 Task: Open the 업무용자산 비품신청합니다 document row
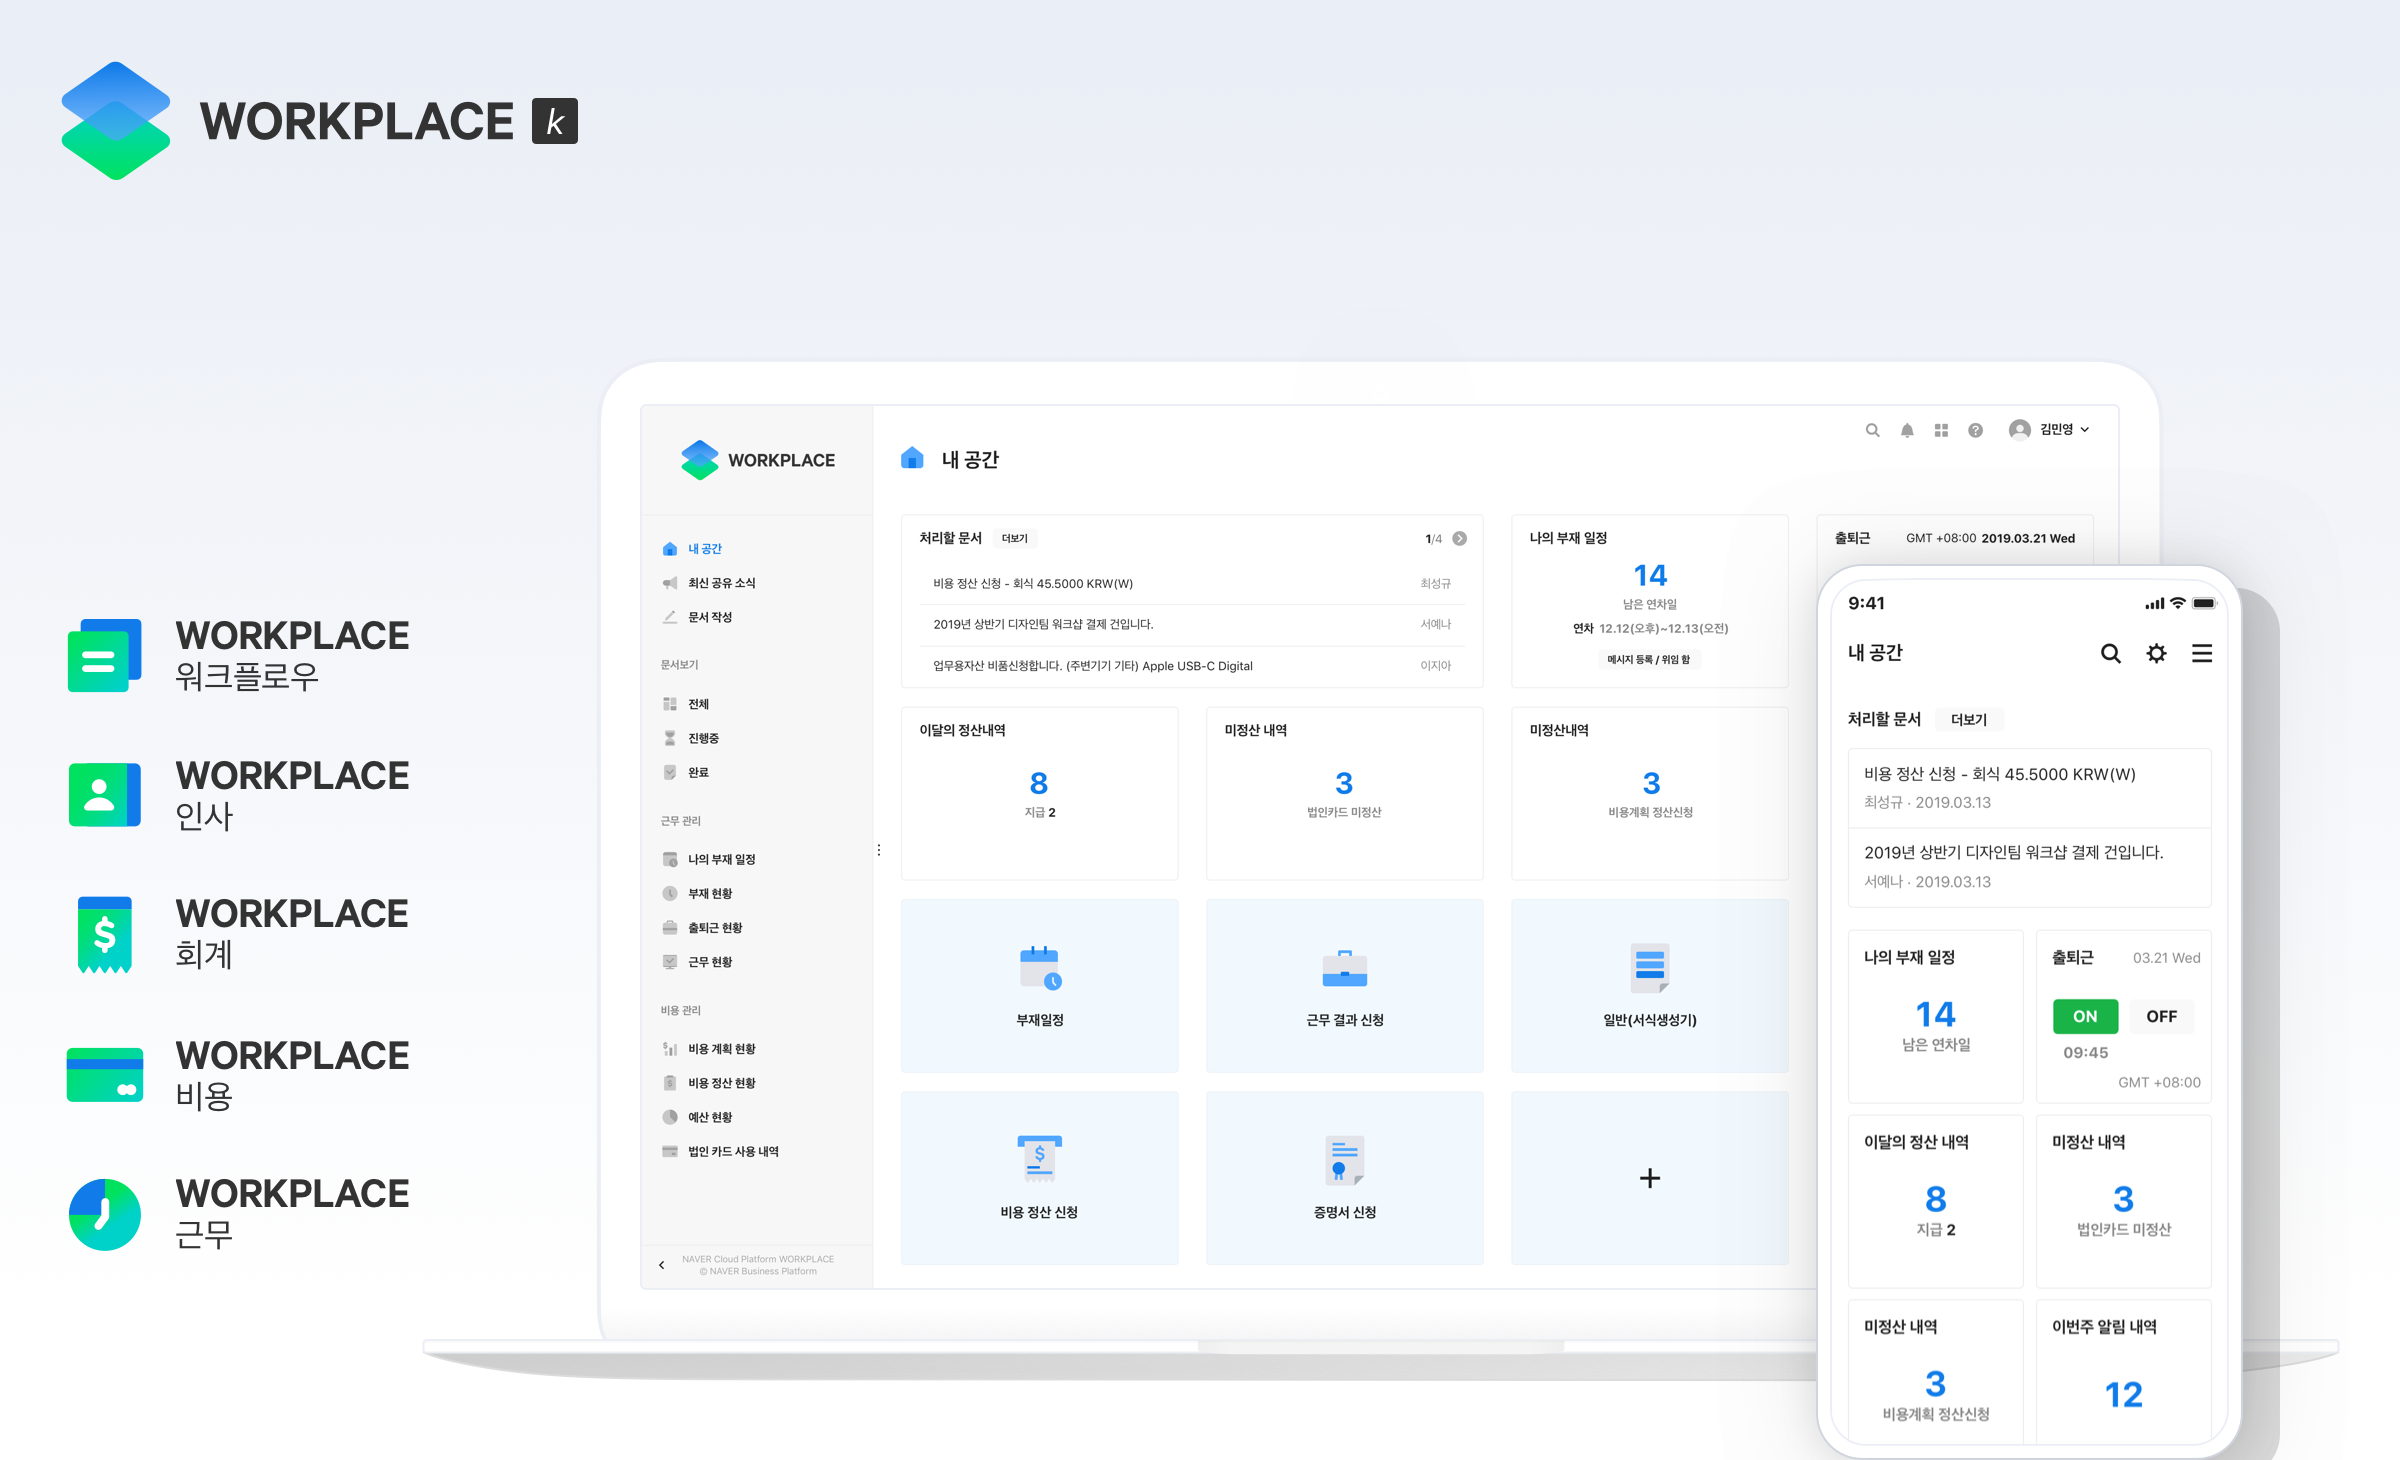pos(1192,665)
